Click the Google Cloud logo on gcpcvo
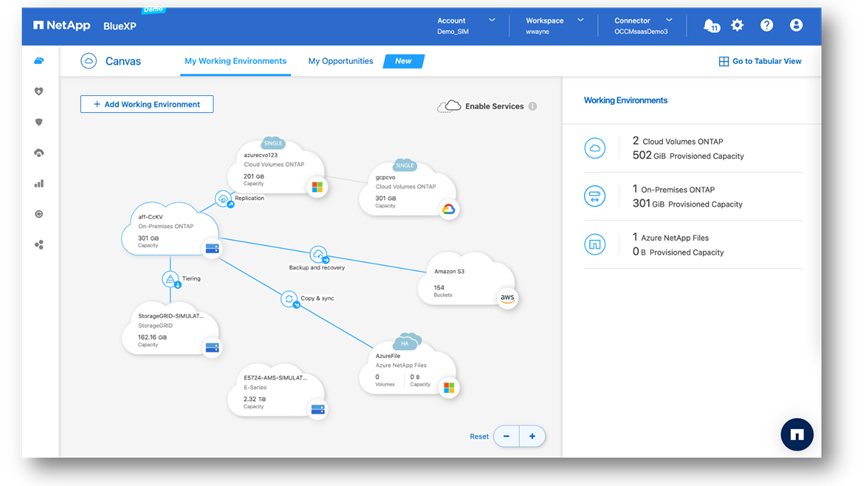This screenshot has width=864, height=486. 449,209
